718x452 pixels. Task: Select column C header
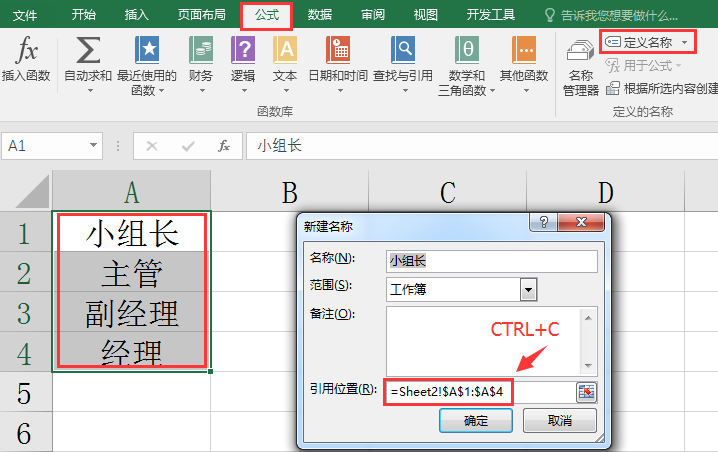tap(447, 191)
